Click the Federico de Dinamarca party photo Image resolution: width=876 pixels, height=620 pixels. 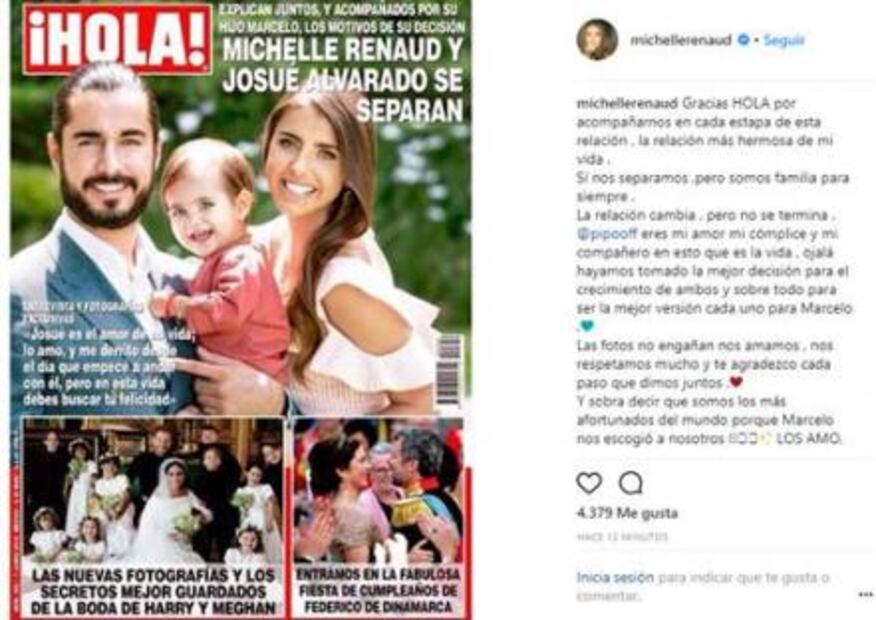378,492
